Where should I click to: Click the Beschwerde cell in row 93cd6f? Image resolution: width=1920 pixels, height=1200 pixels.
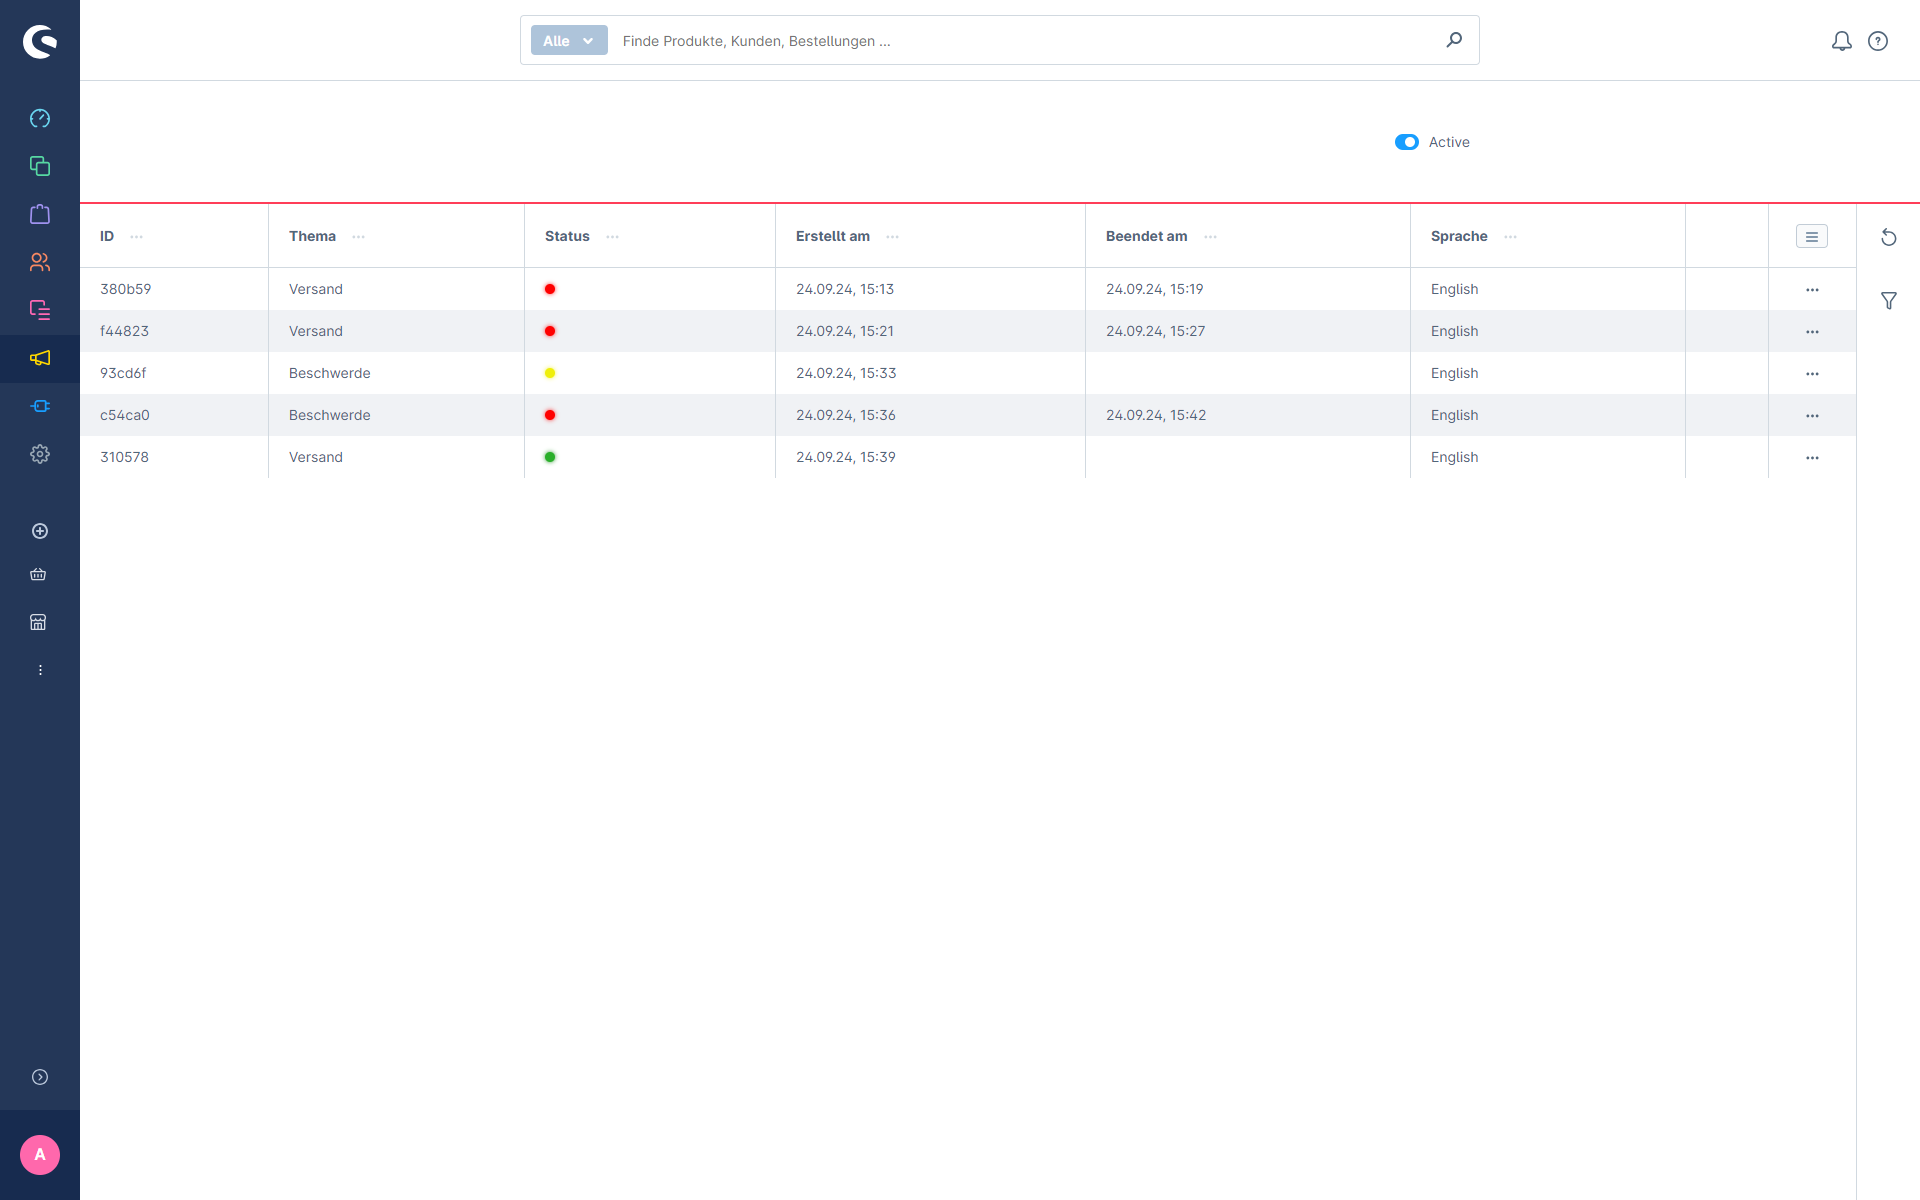[x=330, y=373]
